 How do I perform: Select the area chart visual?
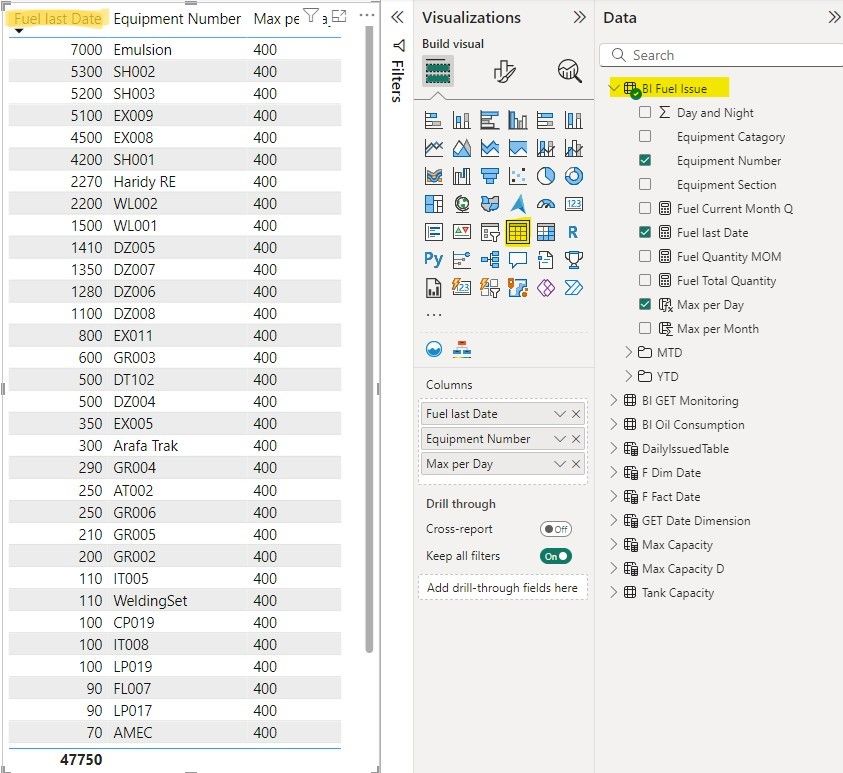tap(461, 148)
